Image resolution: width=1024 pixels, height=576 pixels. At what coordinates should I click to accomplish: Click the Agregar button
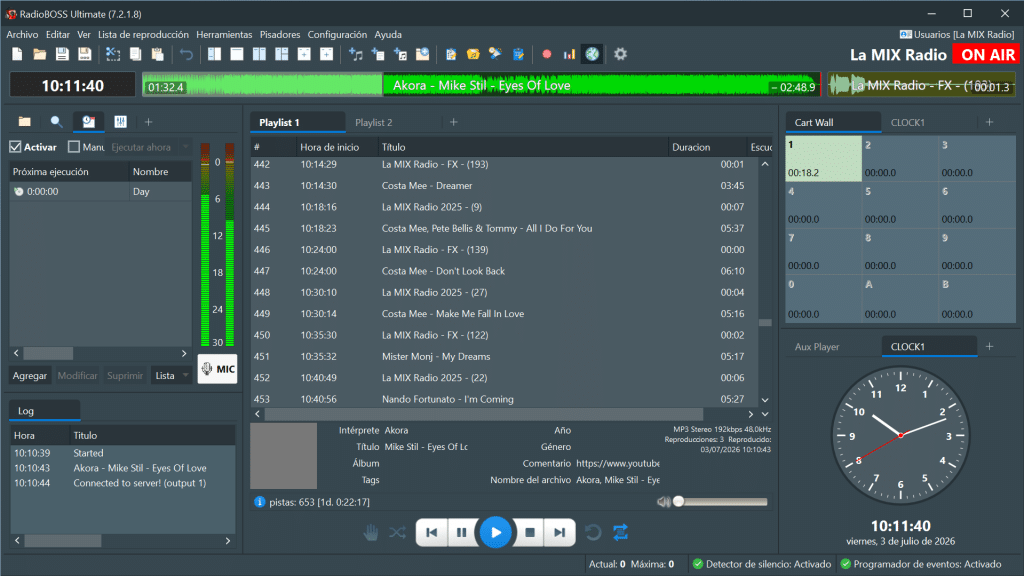pyautogui.click(x=29, y=376)
